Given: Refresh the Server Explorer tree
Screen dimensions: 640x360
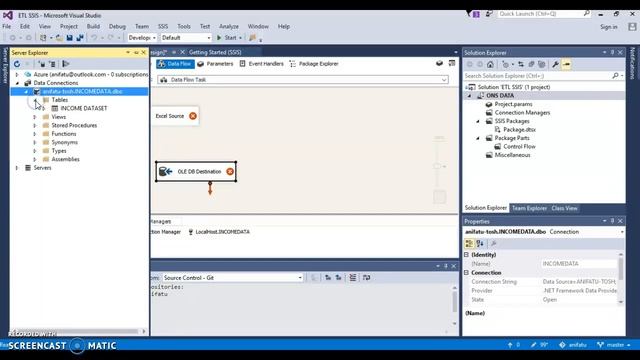Looking at the screenshot, I should [17, 64].
